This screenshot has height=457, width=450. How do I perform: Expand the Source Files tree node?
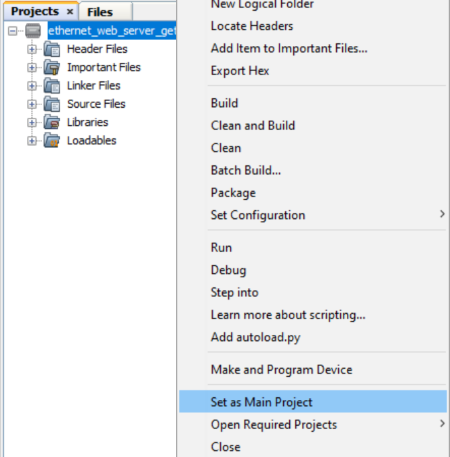[x=32, y=105]
